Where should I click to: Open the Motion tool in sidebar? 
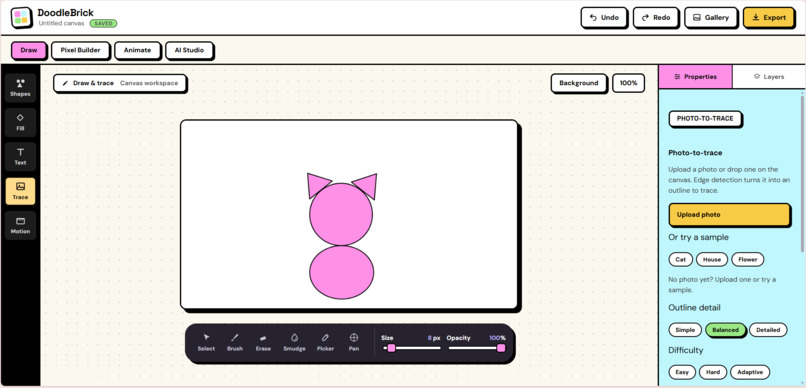(x=21, y=226)
